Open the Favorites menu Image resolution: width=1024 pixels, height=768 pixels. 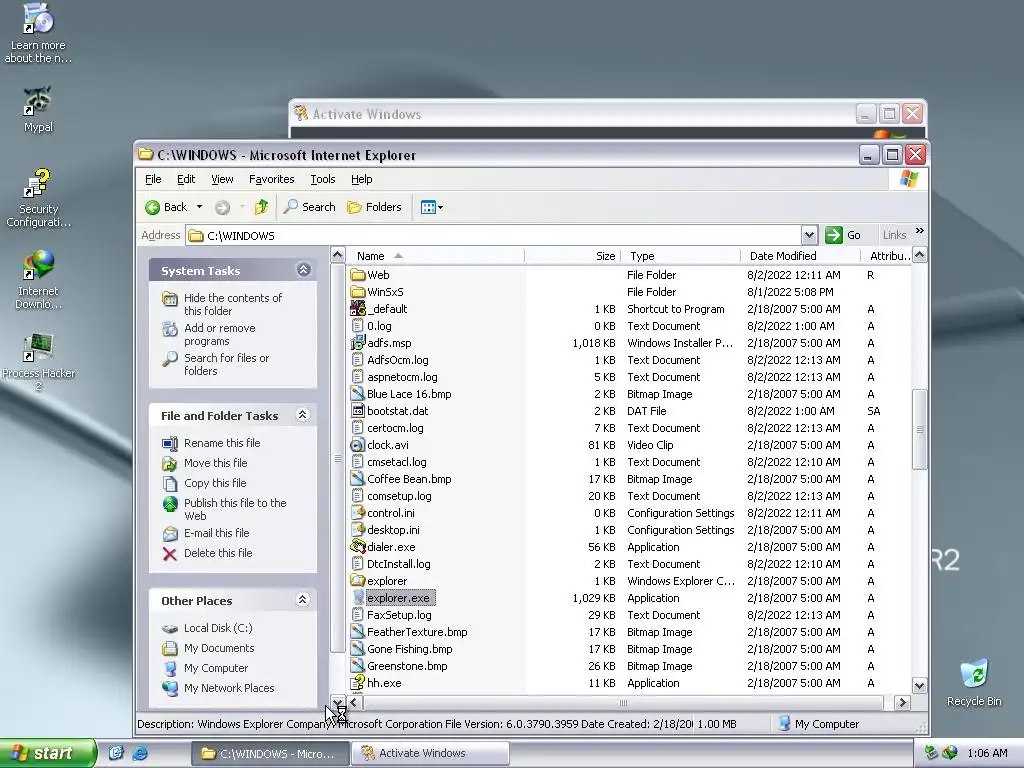[271, 179]
